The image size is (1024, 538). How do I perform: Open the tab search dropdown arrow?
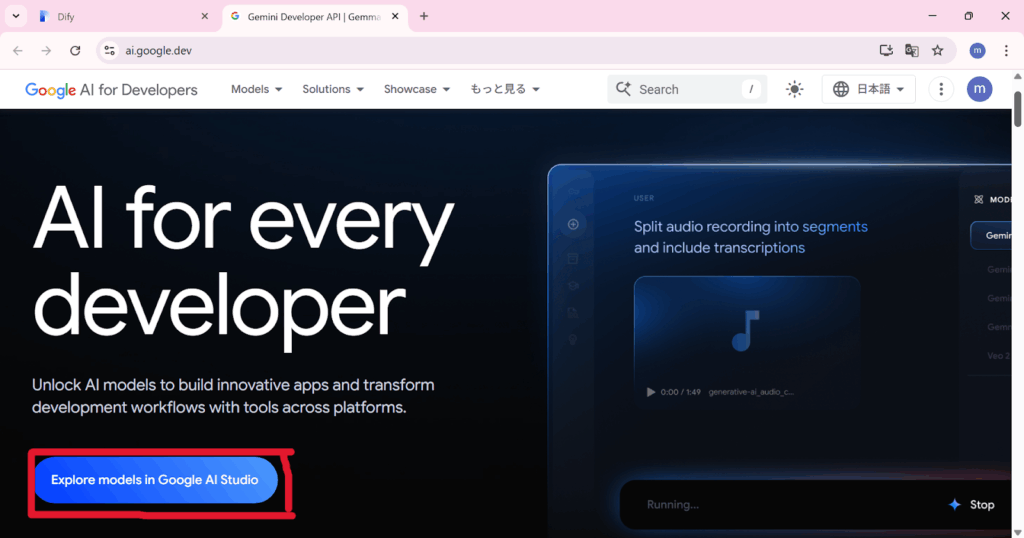point(16,16)
